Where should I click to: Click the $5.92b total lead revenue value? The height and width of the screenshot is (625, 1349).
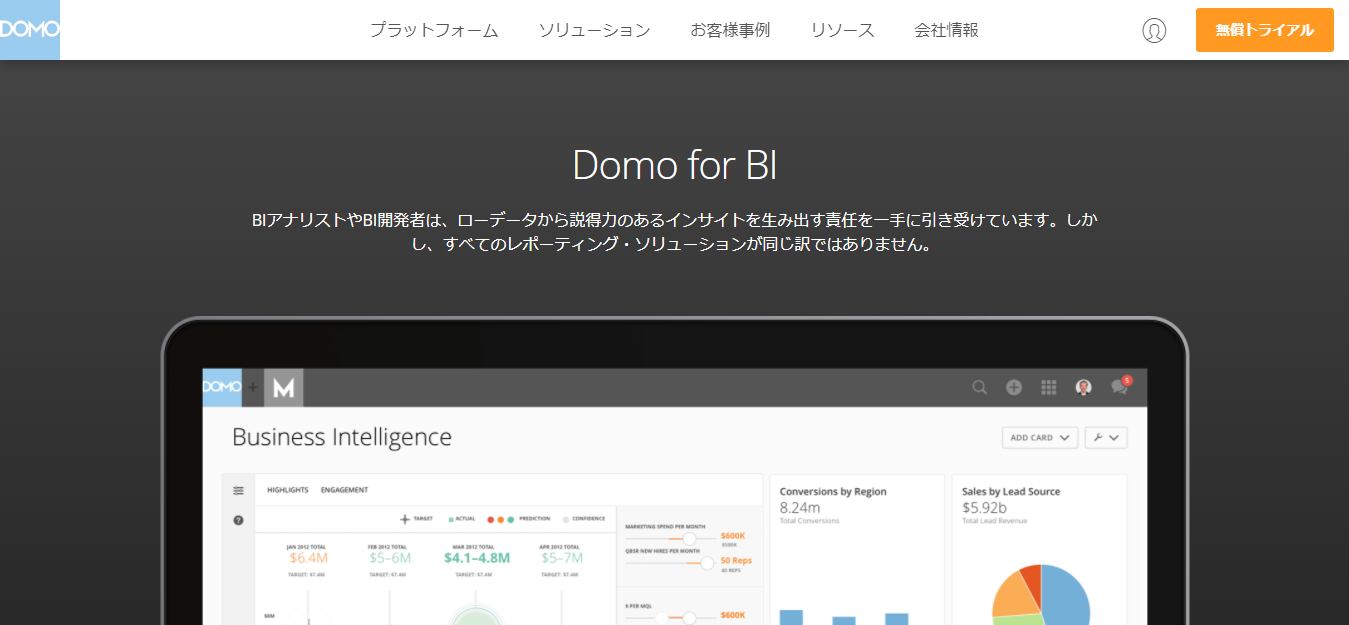pyautogui.click(x=984, y=508)
